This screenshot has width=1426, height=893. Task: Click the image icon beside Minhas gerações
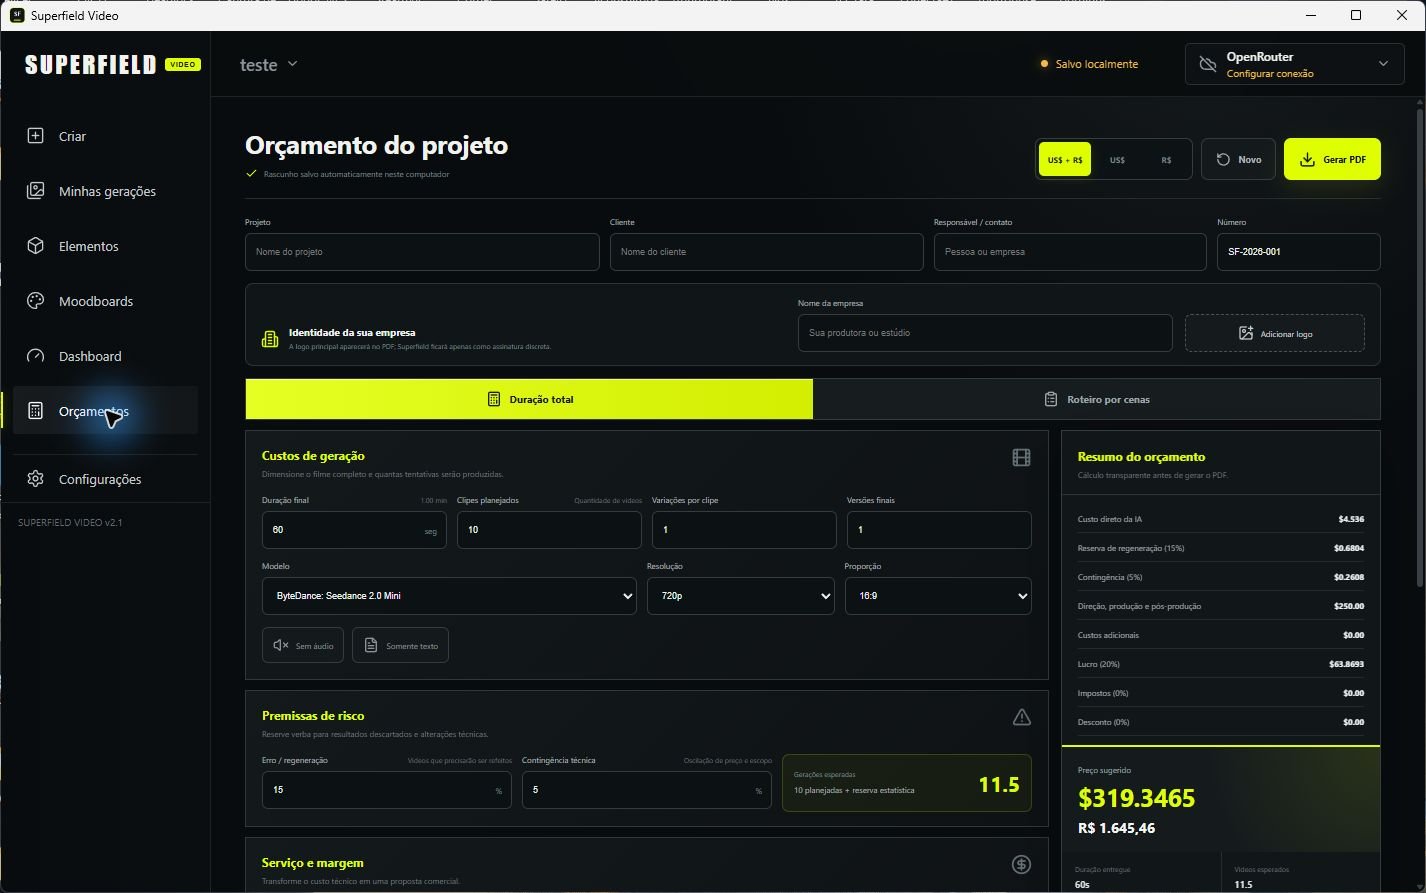click(x=35, y=191)
